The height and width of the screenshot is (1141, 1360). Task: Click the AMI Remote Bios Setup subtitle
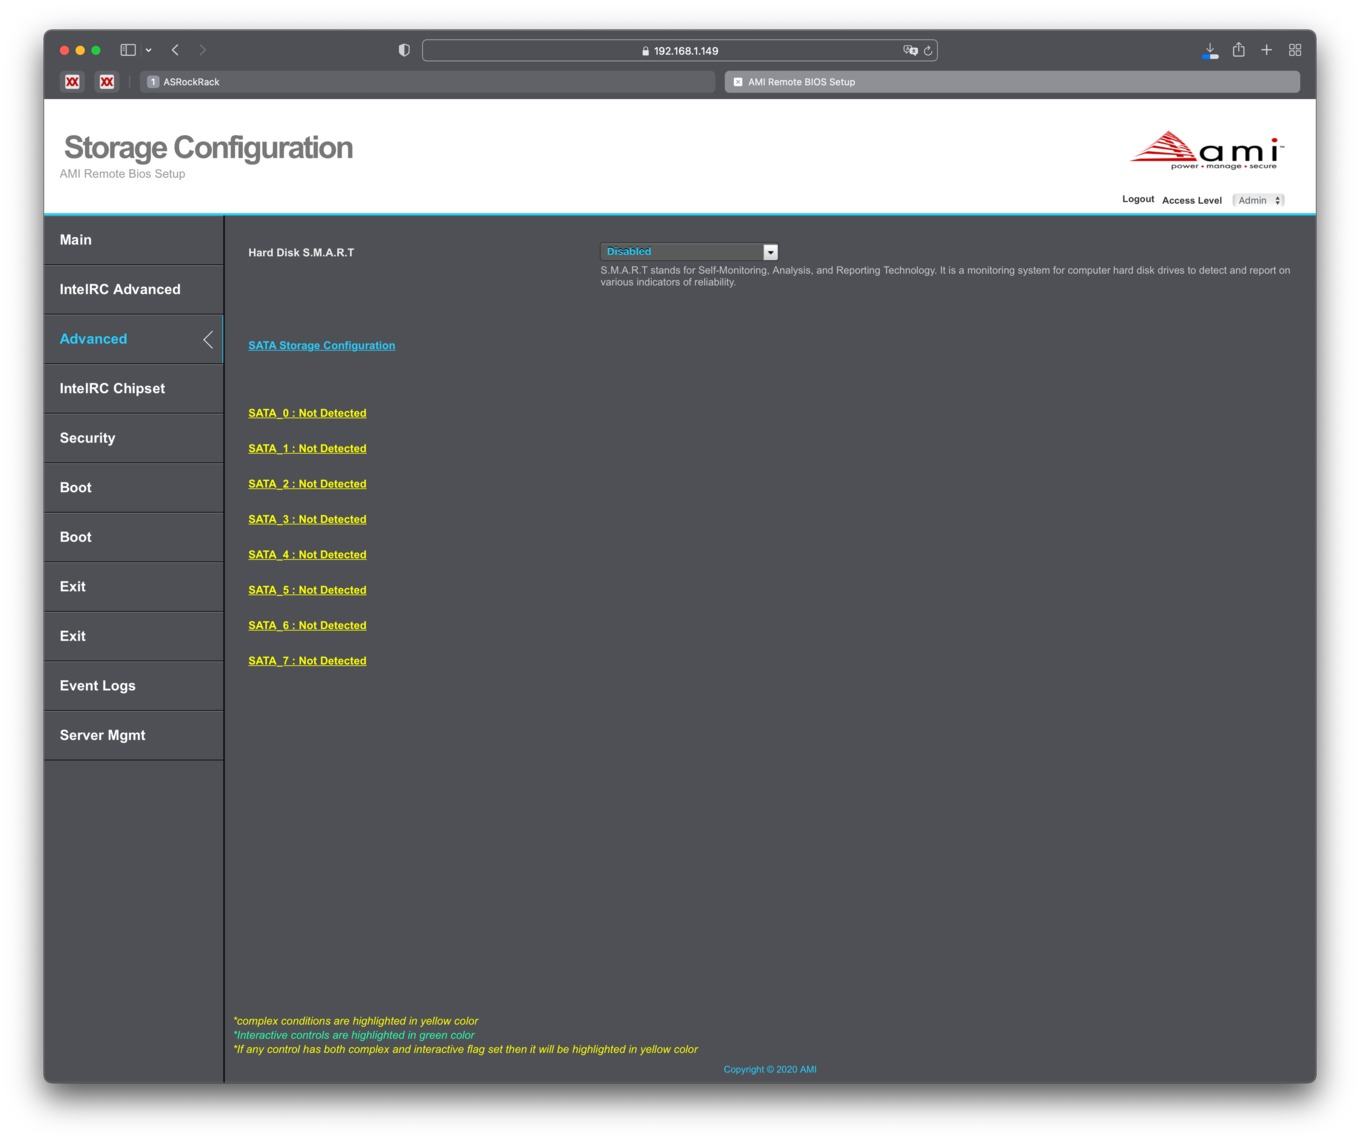(x=122, y=174)
